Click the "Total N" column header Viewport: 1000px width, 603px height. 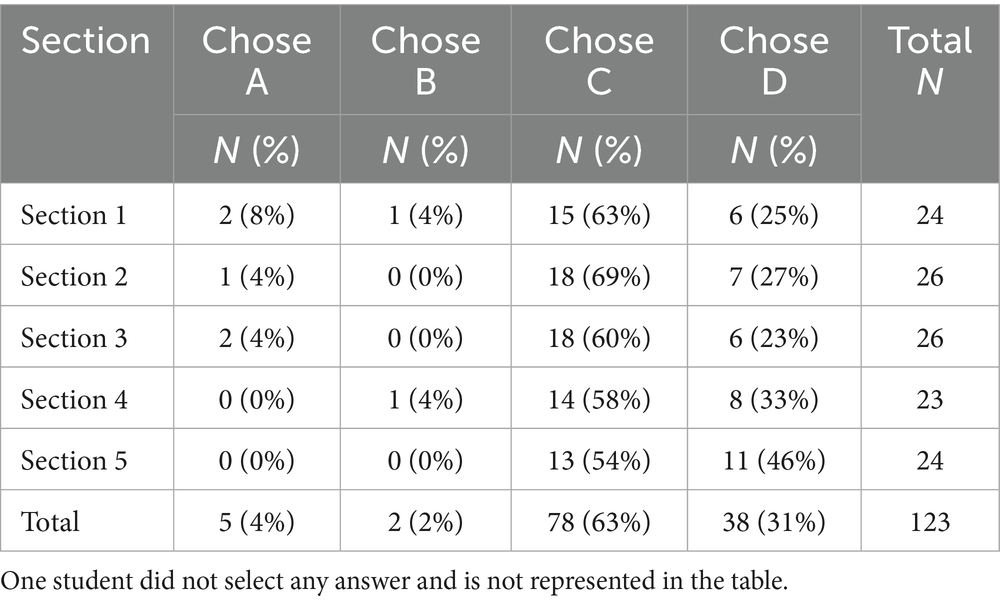[929, 62]
